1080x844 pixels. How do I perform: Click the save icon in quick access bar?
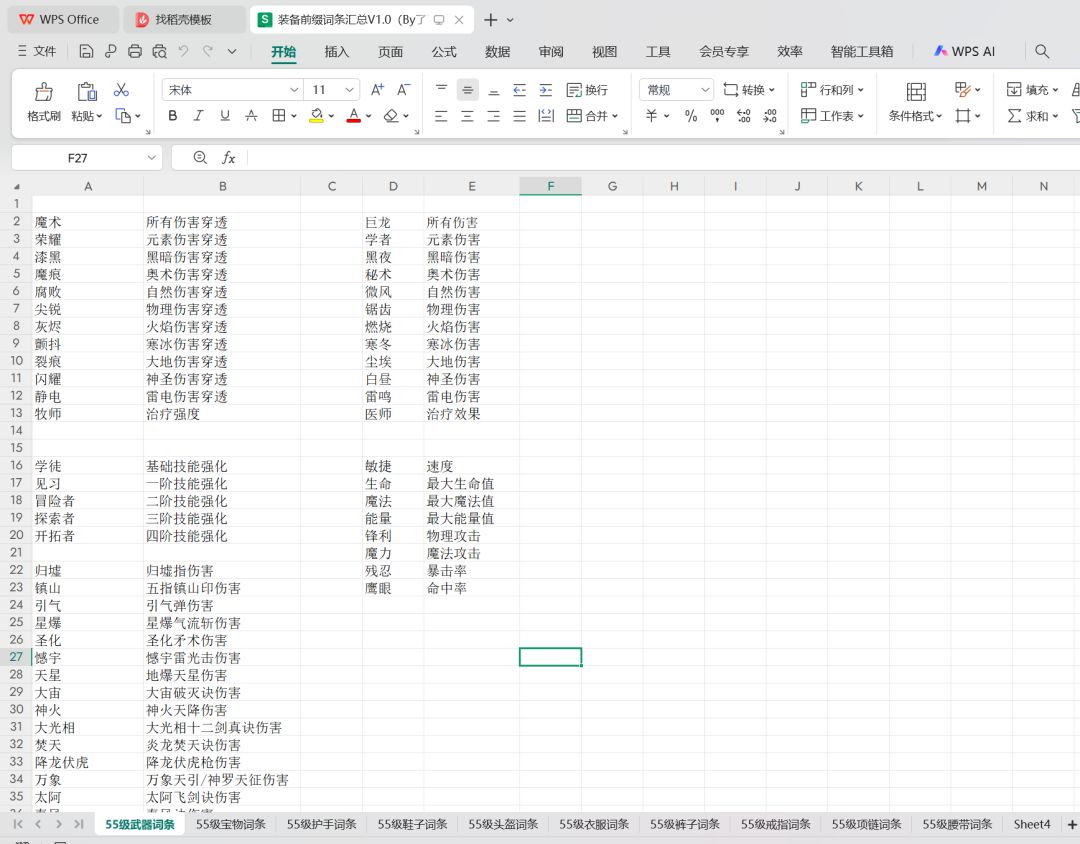(86, 51)
